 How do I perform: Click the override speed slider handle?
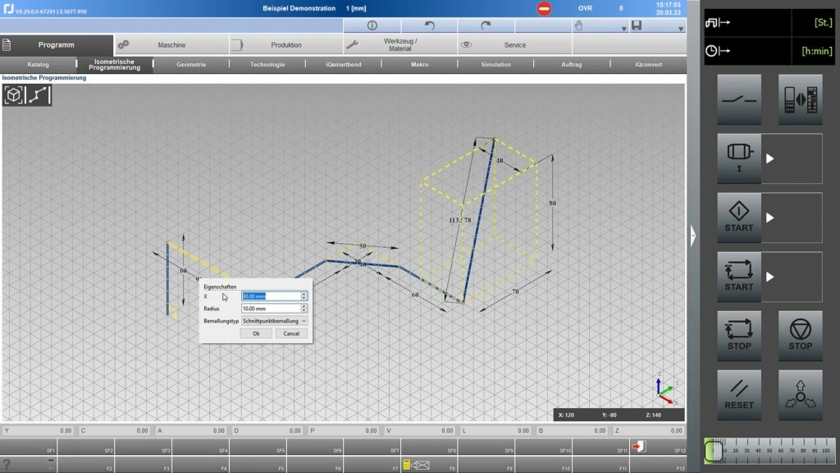[714, 451]
